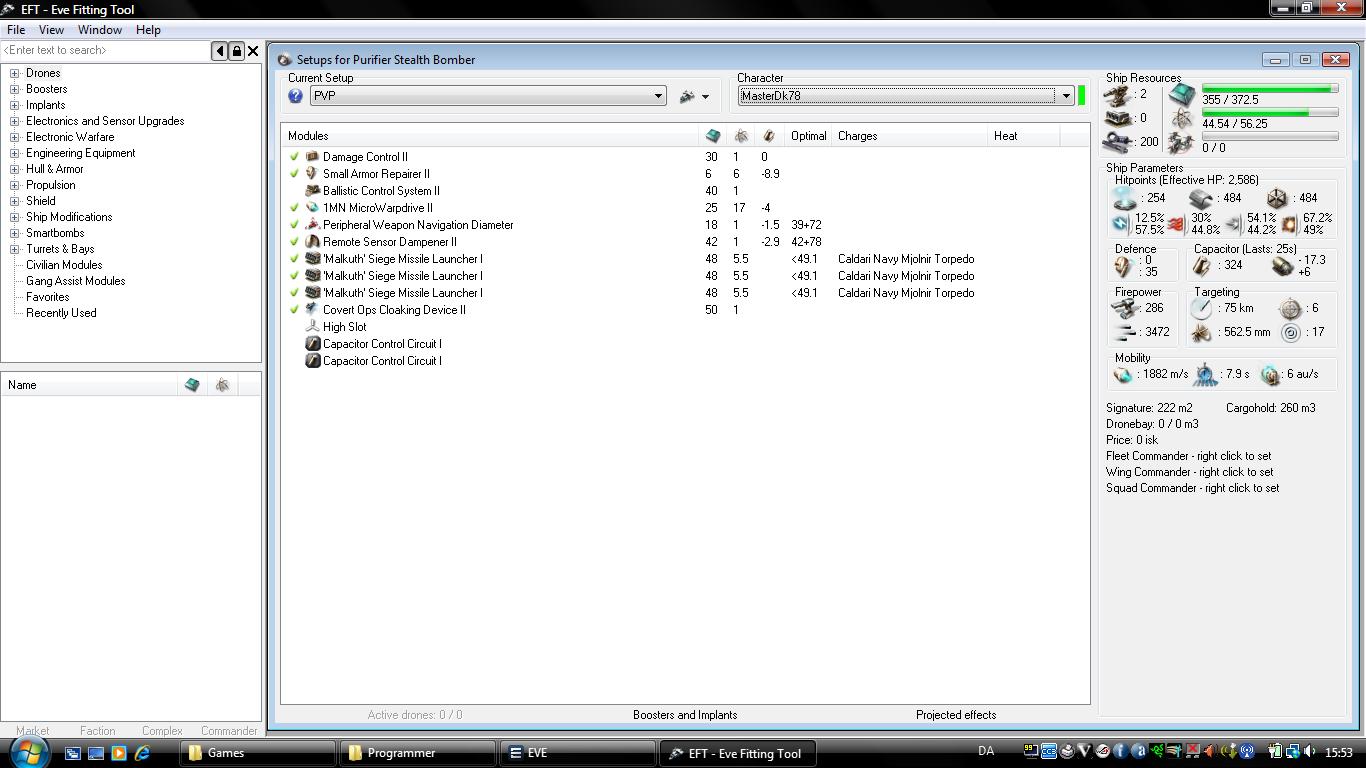Click Fleet Commander - right click to set
Screen dimensions: 1366x768
click(x=1189, y=456)
